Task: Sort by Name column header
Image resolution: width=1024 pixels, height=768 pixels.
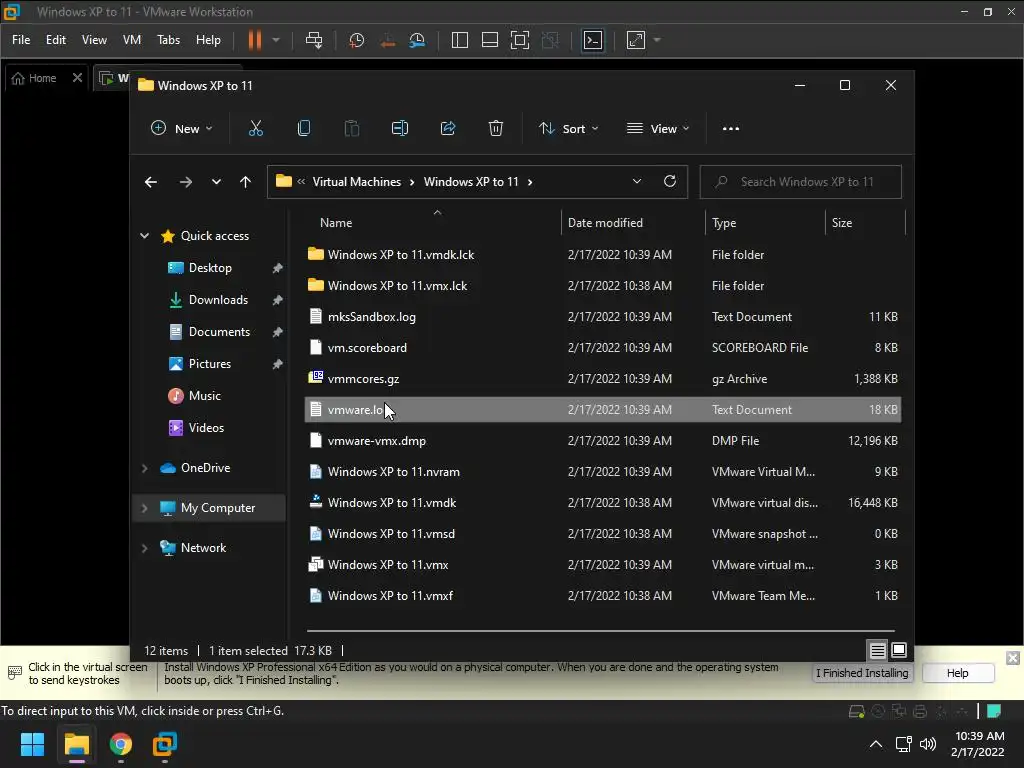Action: [x=433, y=223]
